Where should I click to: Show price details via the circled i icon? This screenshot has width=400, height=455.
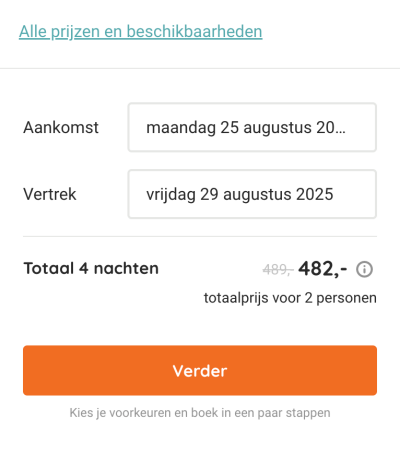click(x=364, y=269)
